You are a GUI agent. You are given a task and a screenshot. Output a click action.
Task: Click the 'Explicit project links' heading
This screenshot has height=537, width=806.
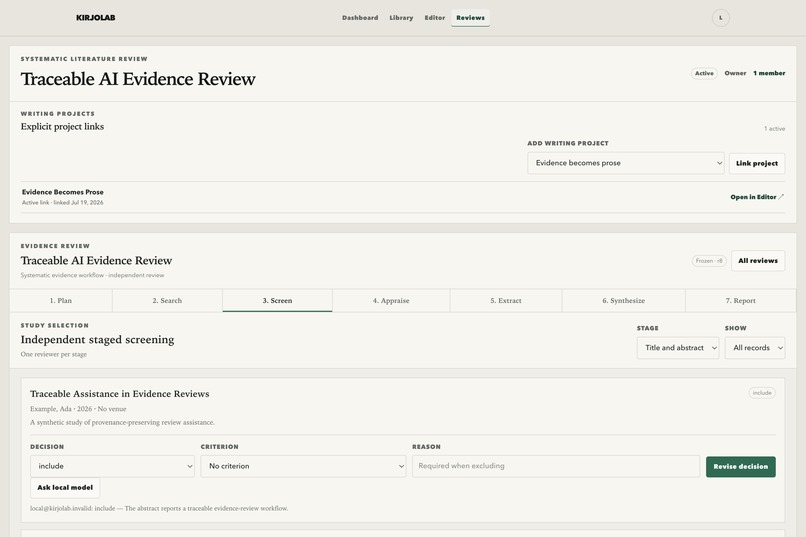point(62,126)
